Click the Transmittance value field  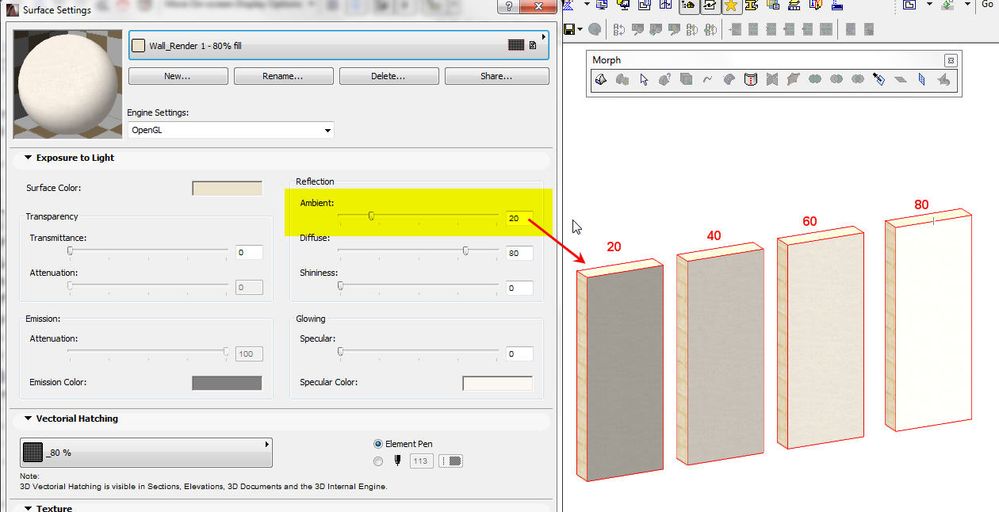point(249,252)
